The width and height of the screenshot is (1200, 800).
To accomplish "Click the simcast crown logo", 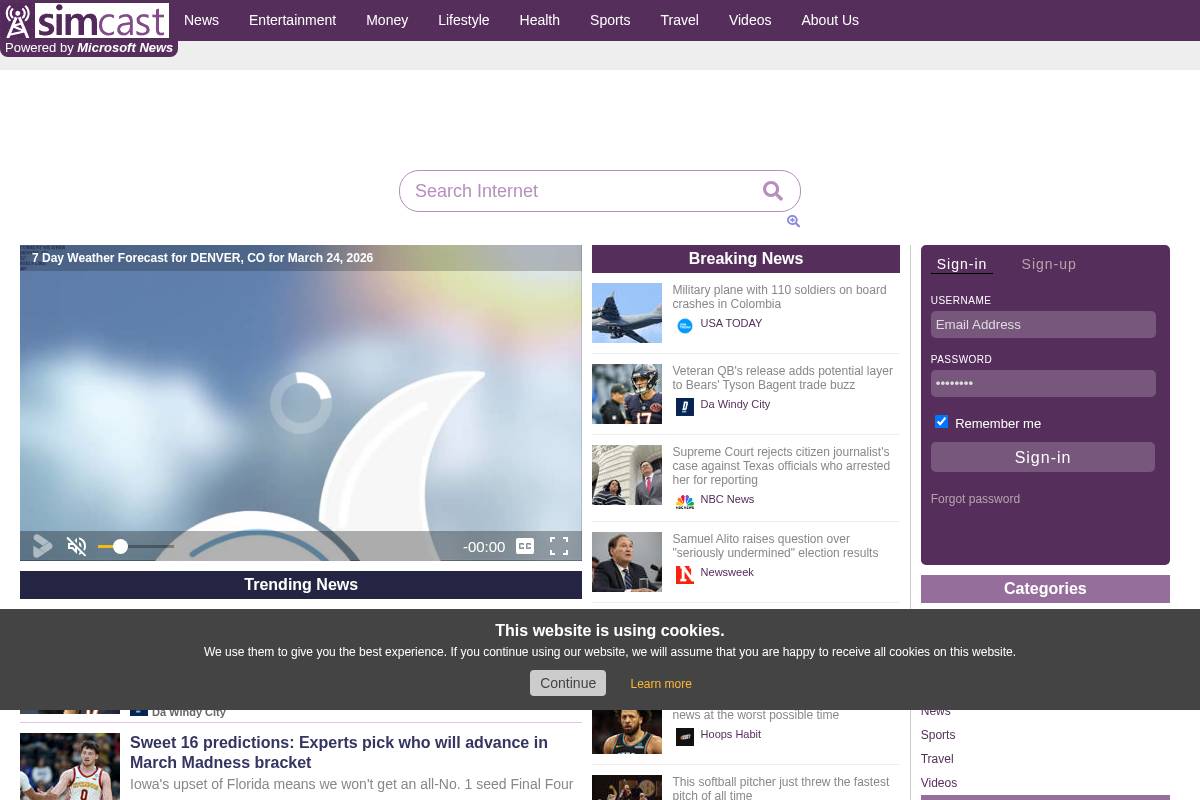I will (x=17, y=20).
